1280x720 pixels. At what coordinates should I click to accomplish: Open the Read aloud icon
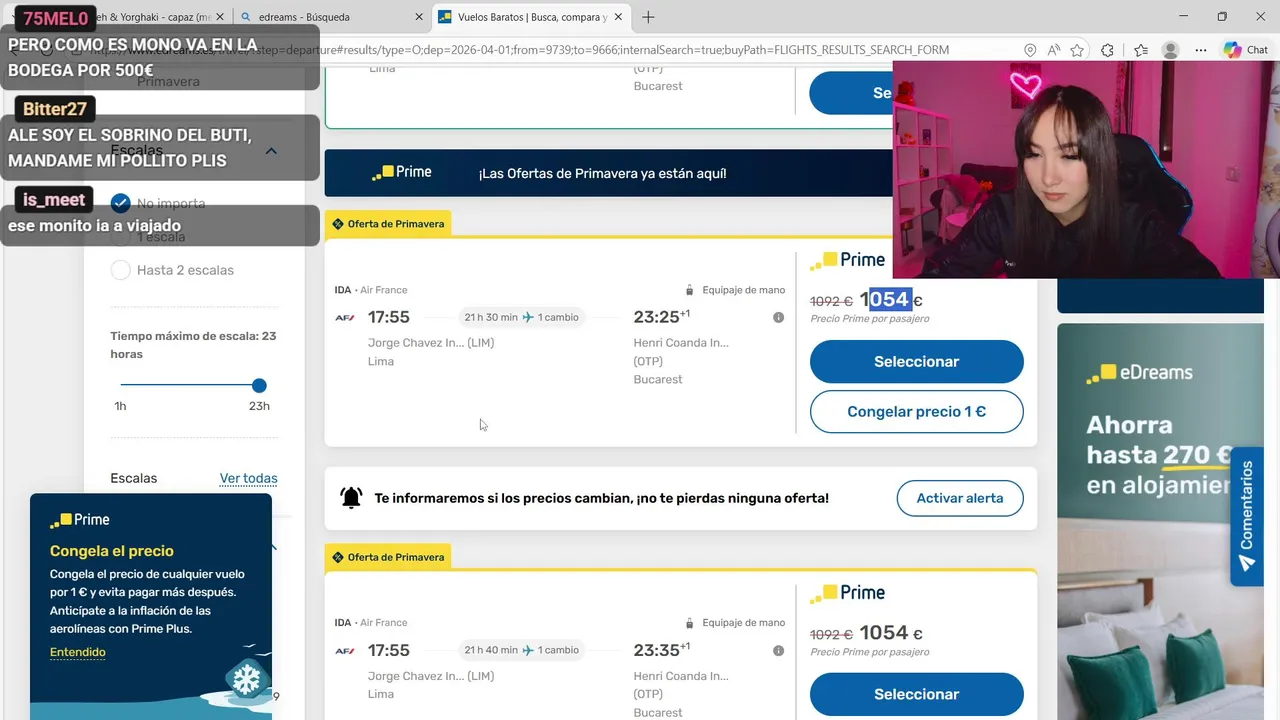click(1054, 50)
